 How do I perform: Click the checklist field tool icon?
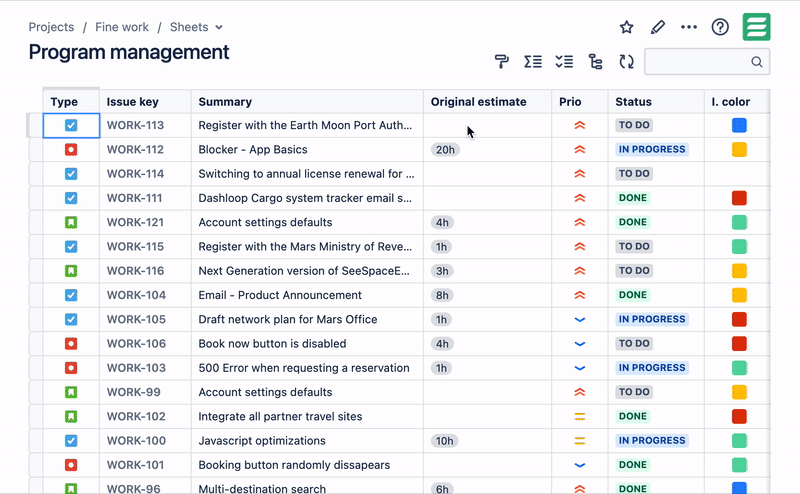[x=564, y=62]
